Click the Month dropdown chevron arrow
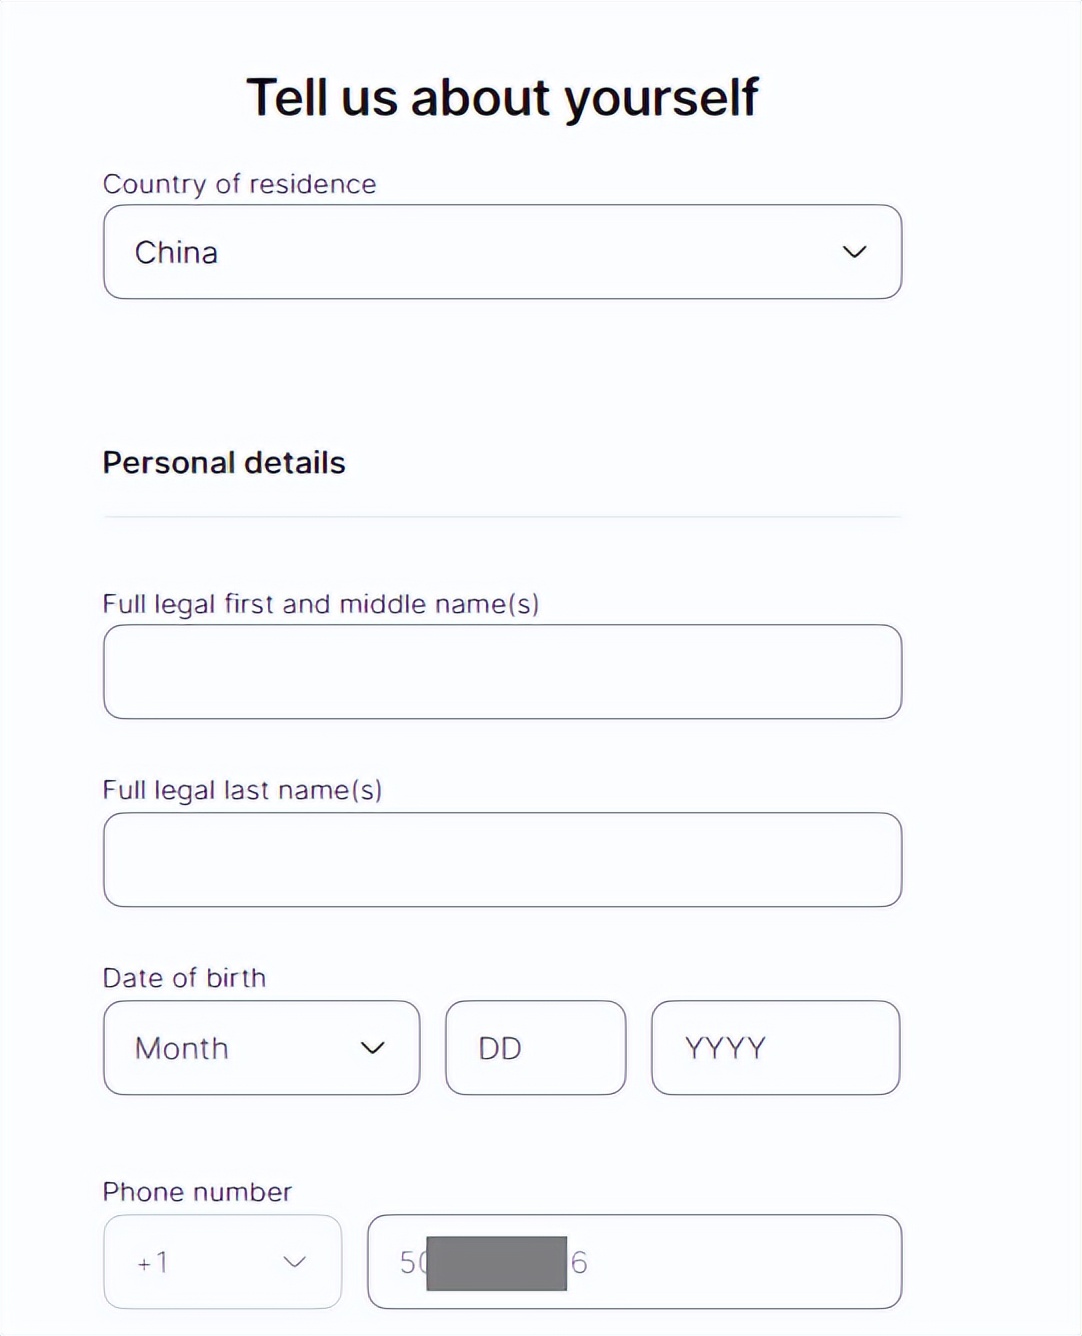The width and height of the screenshot is (1082, 1336). [372, 1048]
